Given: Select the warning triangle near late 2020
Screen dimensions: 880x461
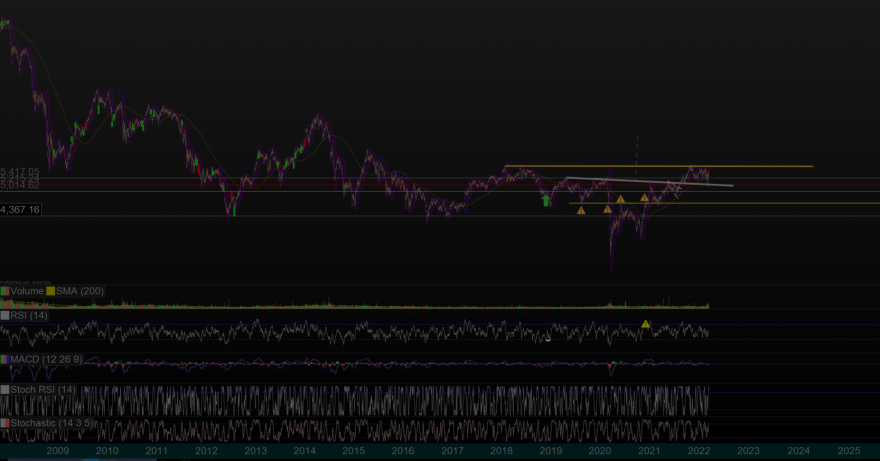Looking at the screenshot, I should tap(644, 198).
